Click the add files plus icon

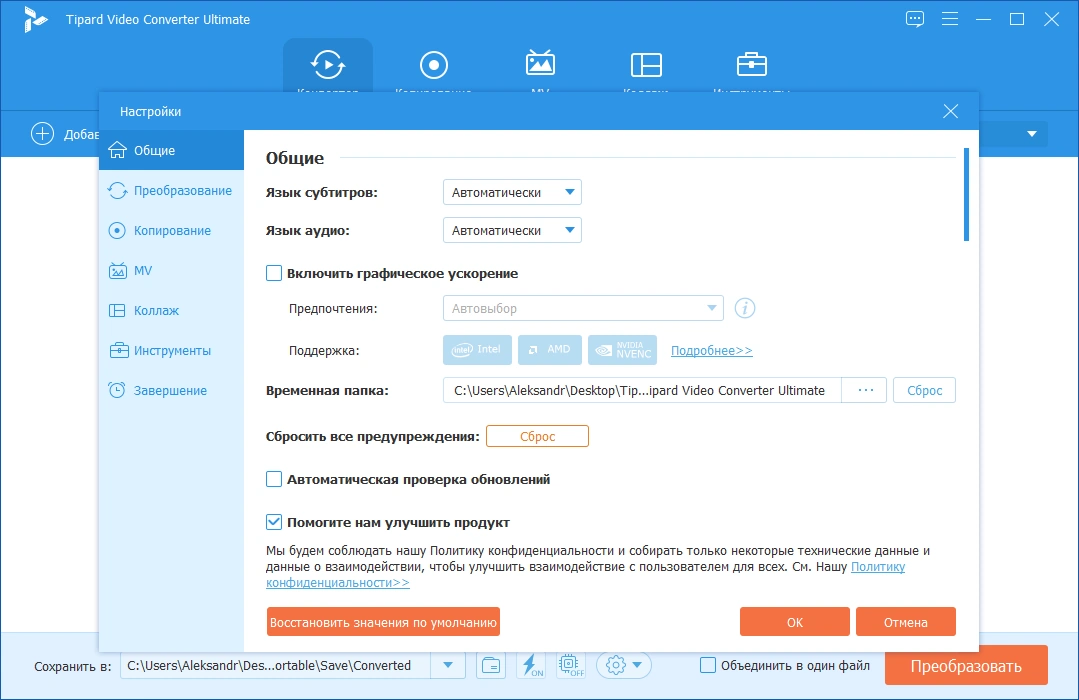(42, 134)
